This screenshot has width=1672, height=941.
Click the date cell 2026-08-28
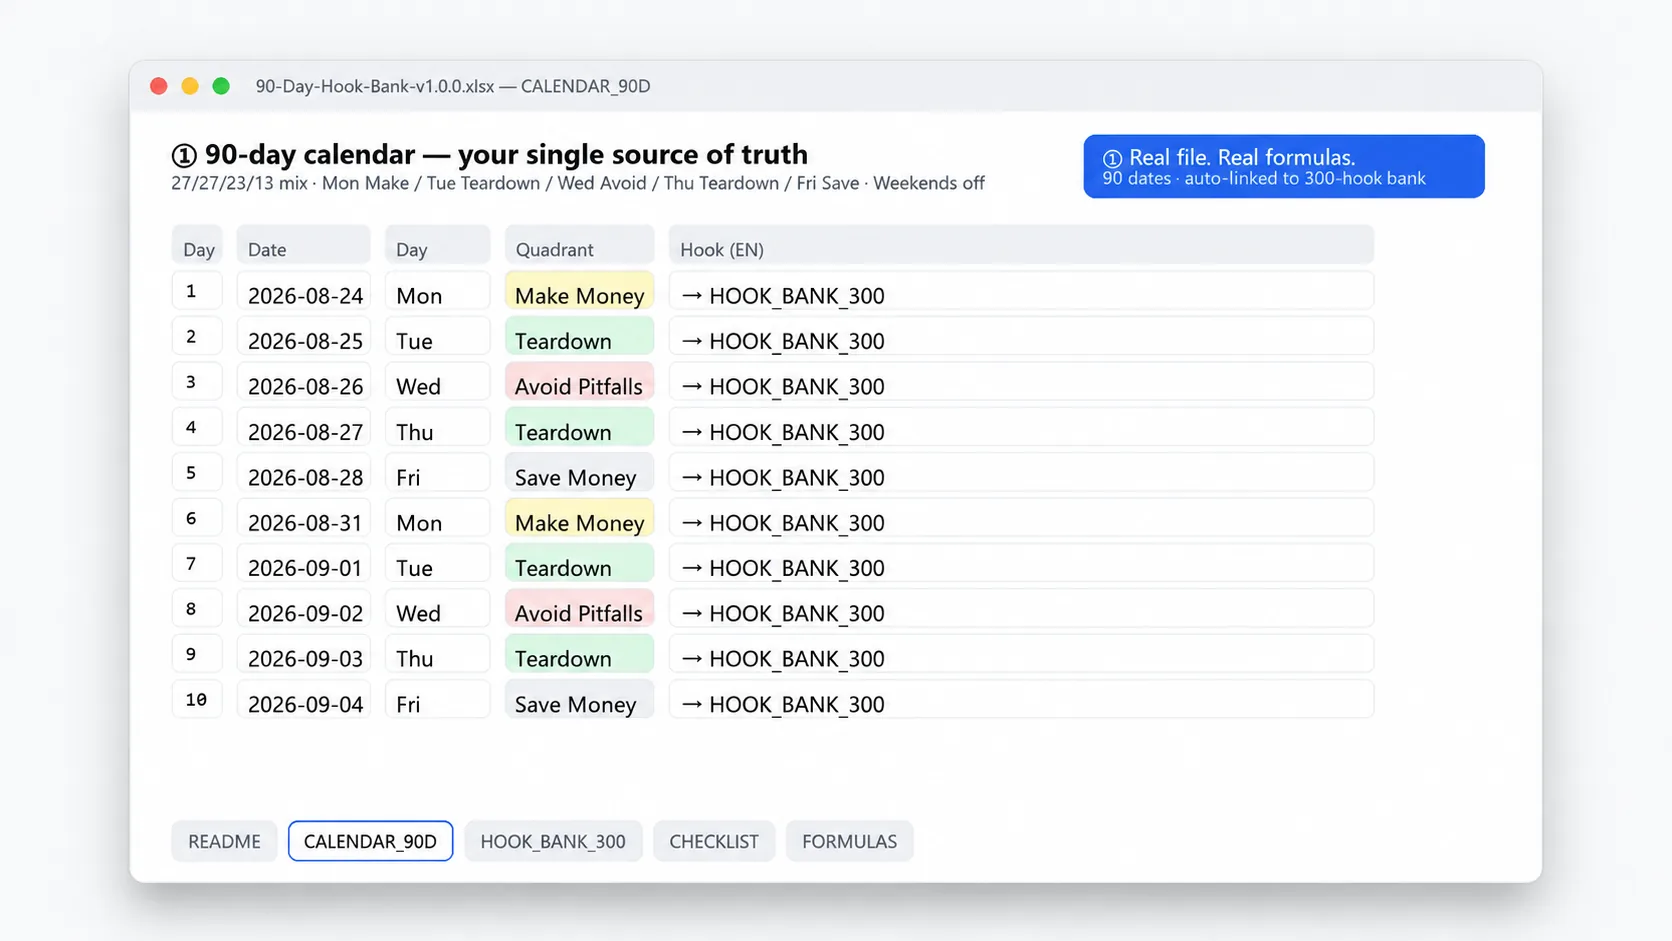tap(303, 473)
